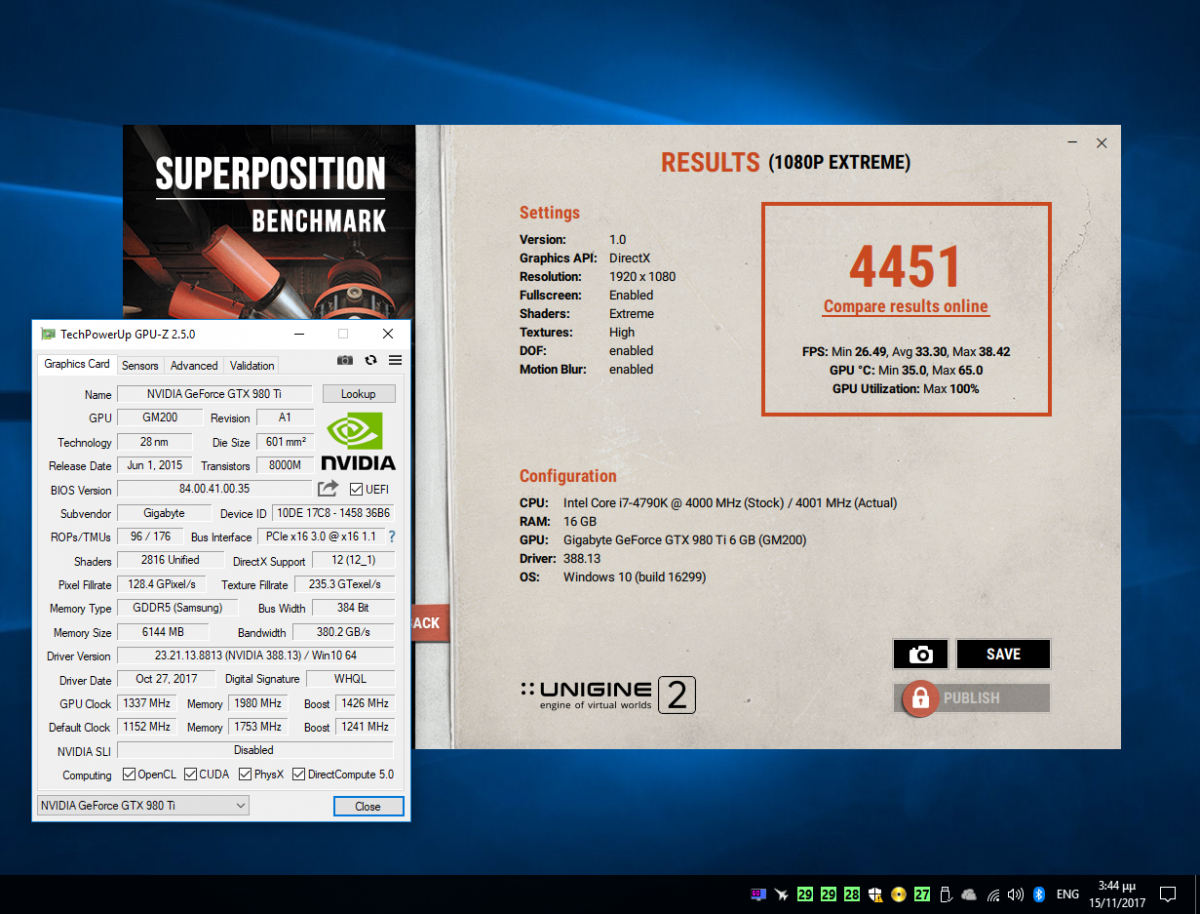Screen dimensions: 1200x914
Task: Open Windows Defender shield tray icon
Action: click(875, 894)
